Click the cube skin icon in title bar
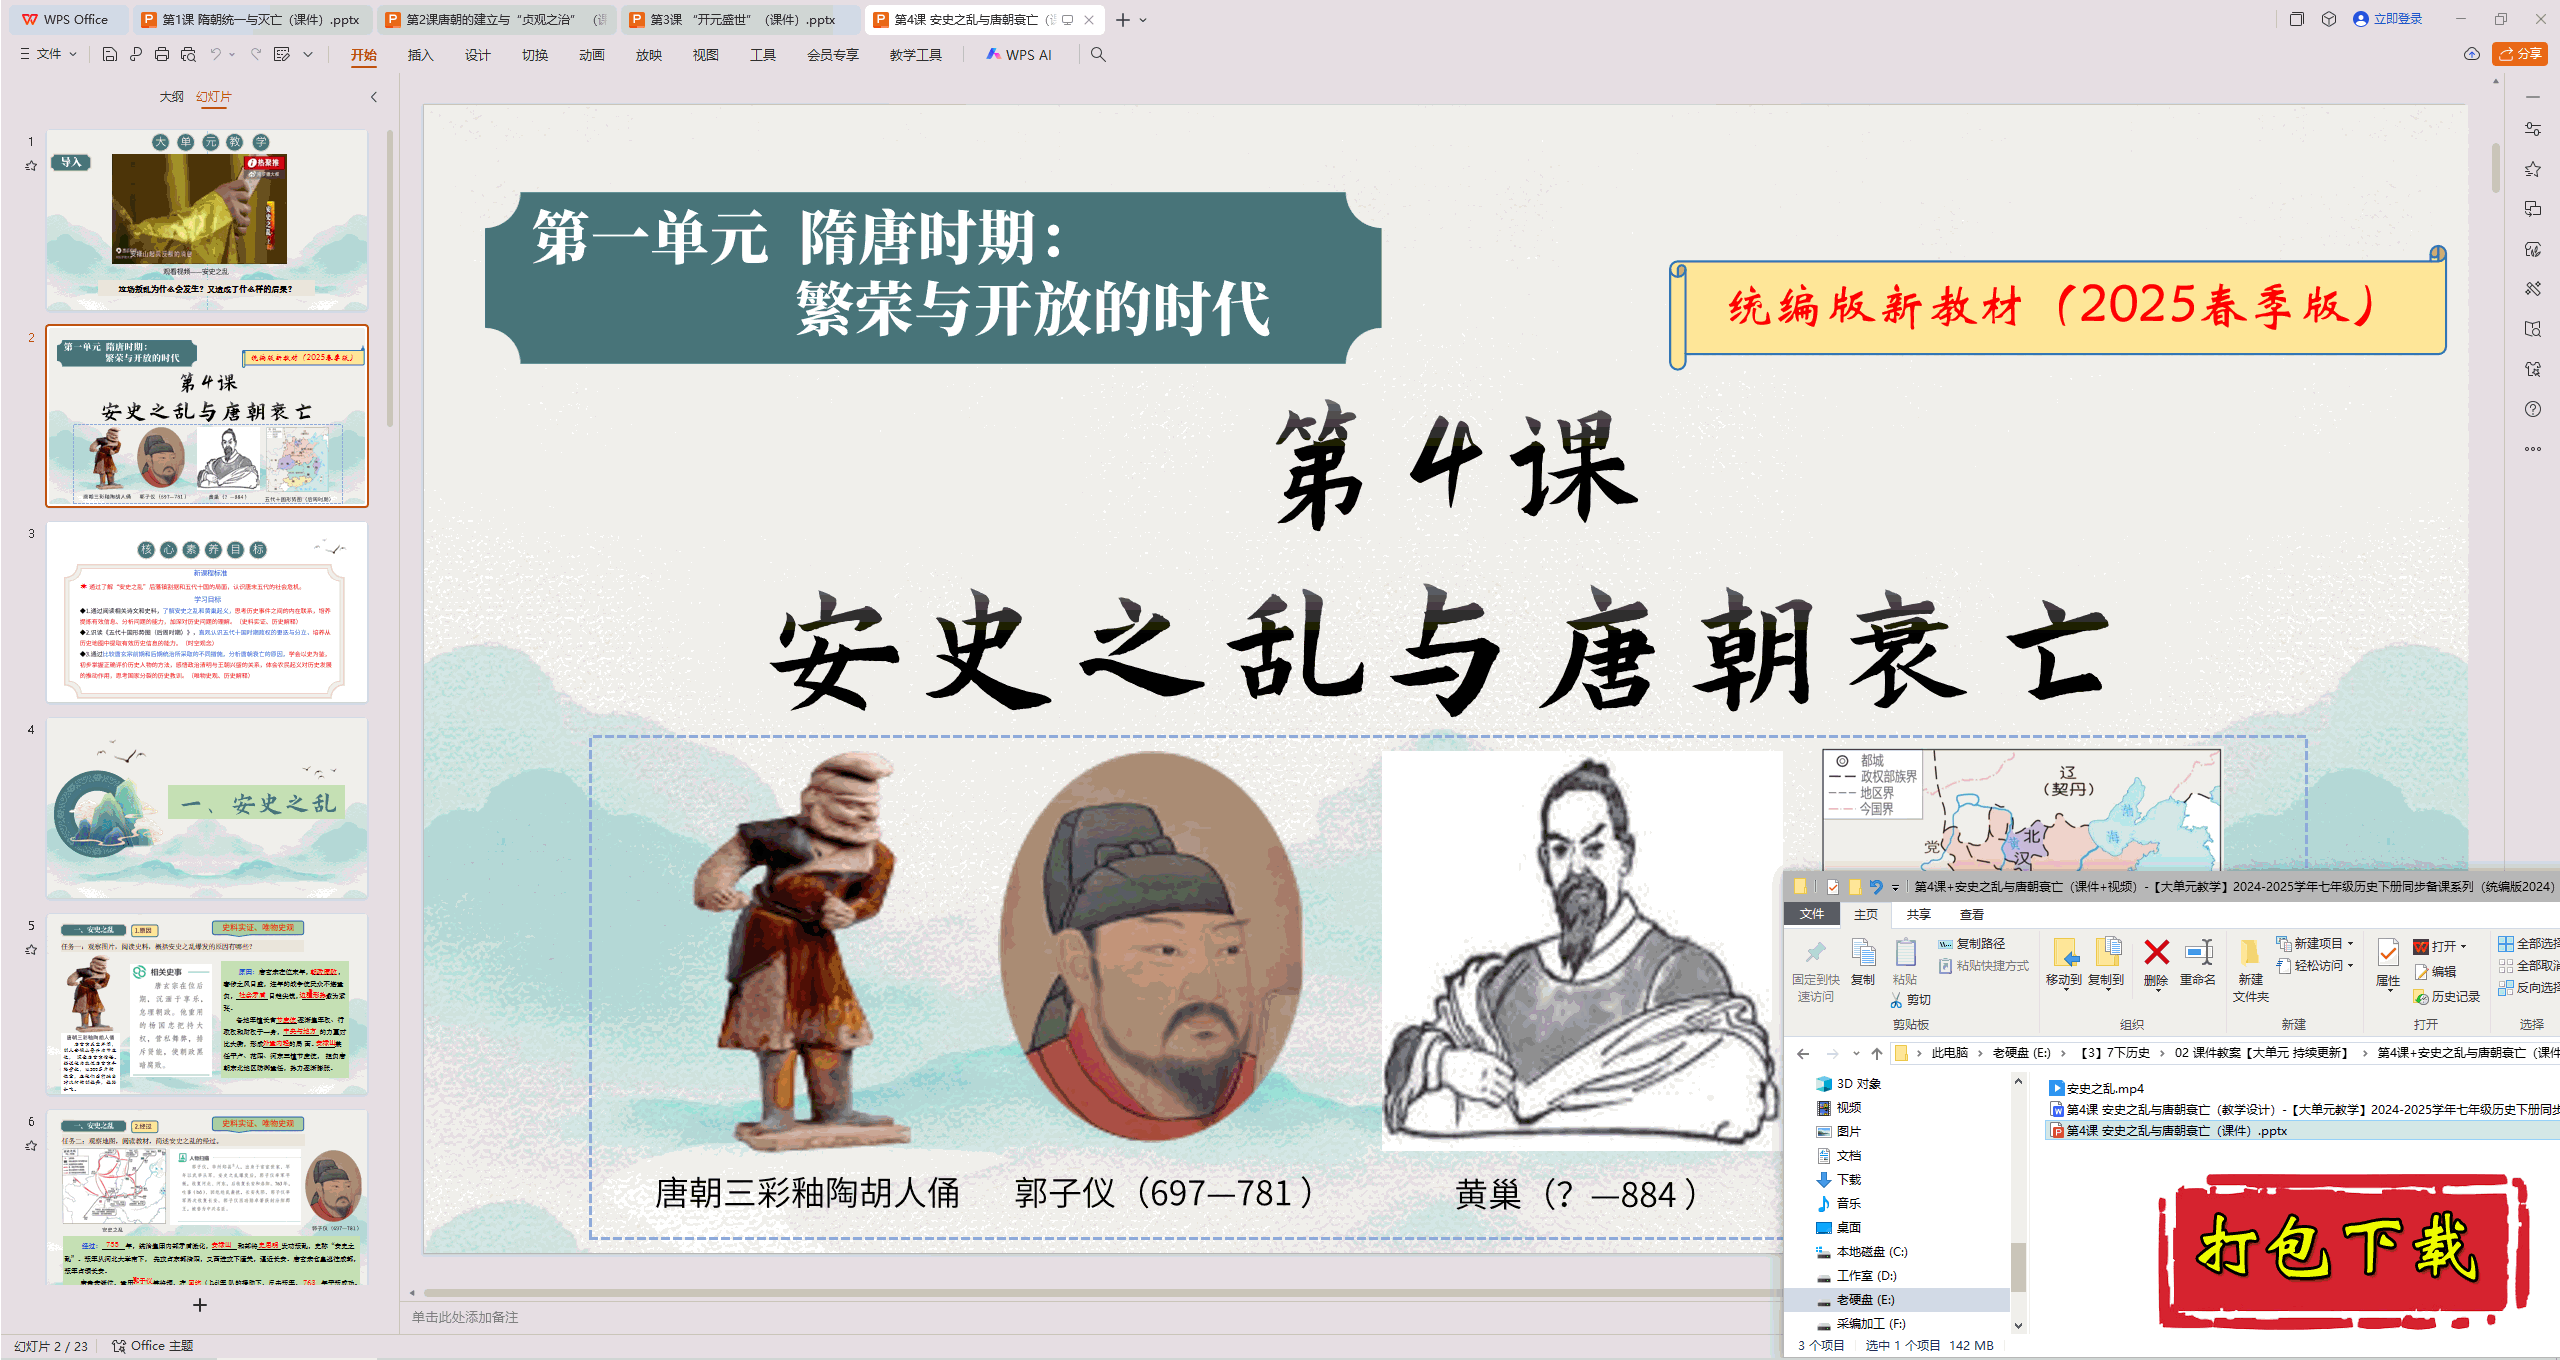This screenshot has height=1360, width=2560. (2329, 19)
